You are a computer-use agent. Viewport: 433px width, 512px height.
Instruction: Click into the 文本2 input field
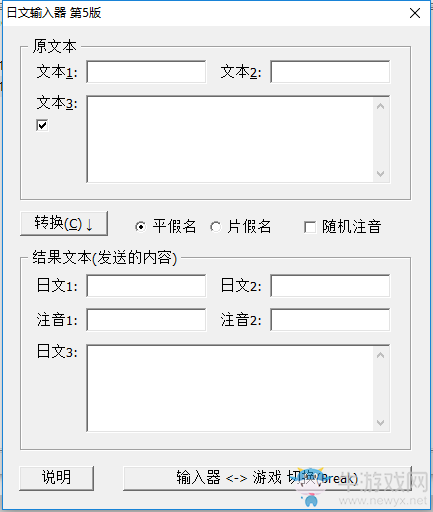330,72
